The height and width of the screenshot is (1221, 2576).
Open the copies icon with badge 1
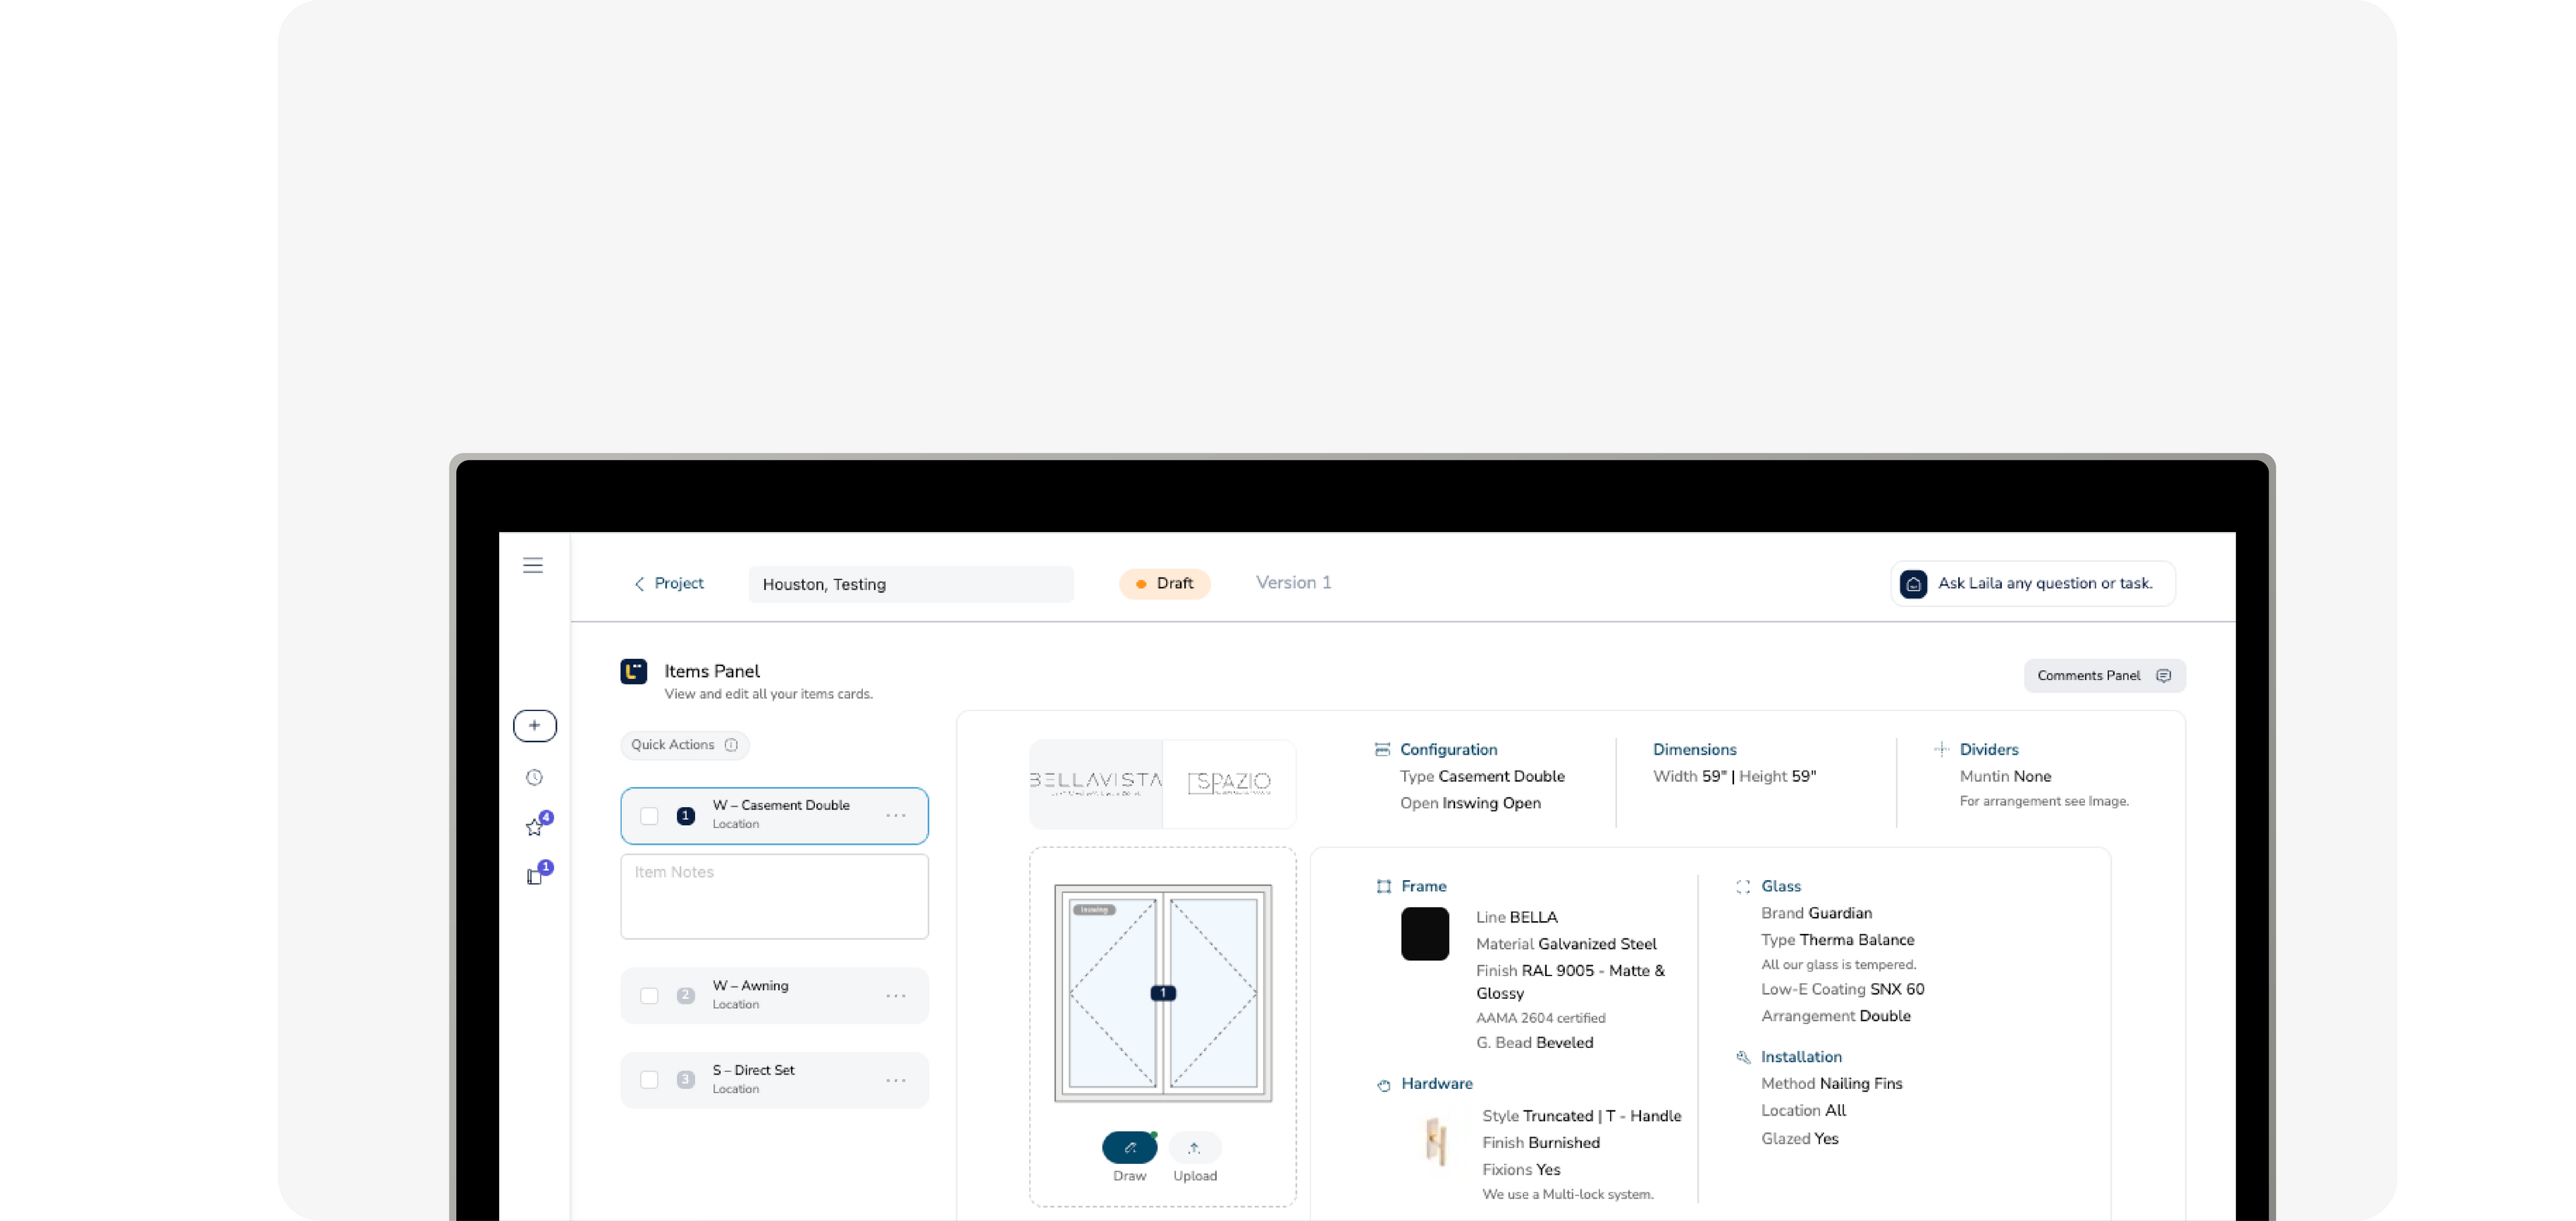pyautogui.click(x=535, y=876)
